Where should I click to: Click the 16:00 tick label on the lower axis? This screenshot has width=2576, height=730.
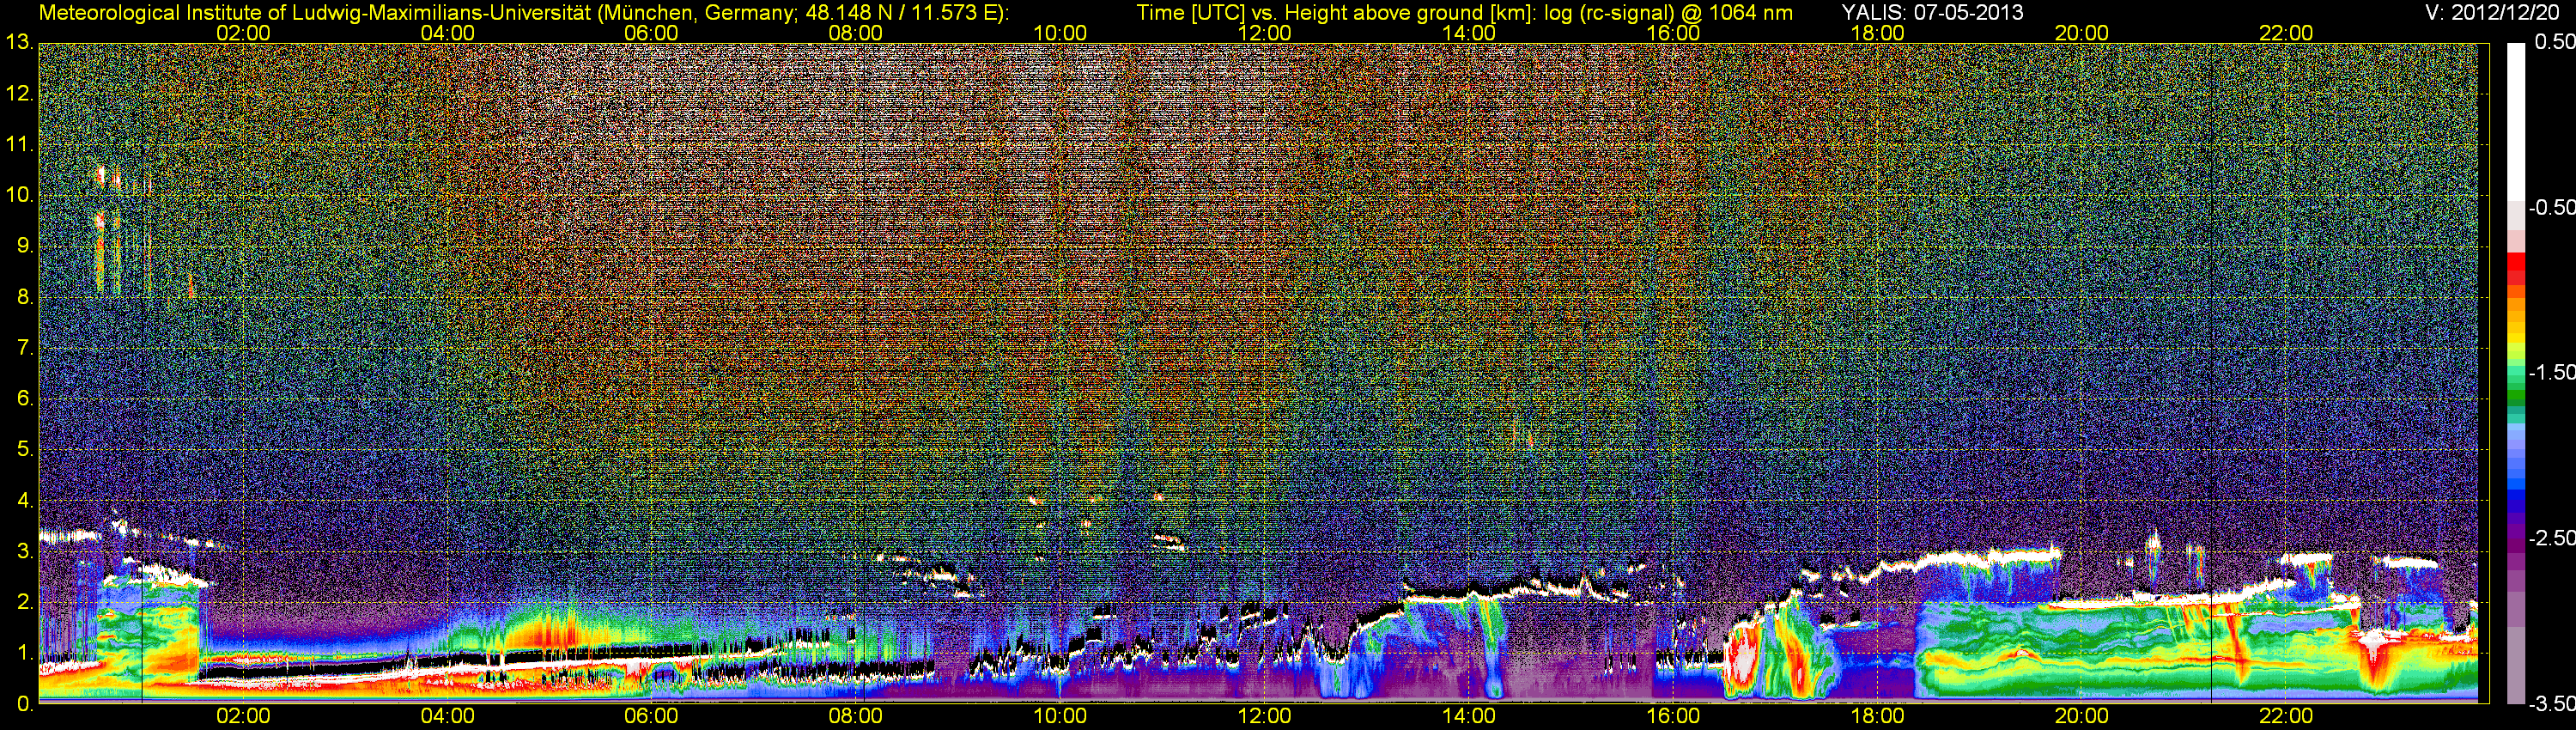pos(1673,716)
